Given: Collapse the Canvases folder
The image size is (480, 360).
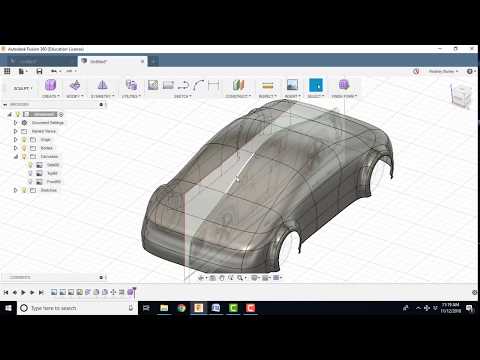Looking at the screenshot, I should point(16,156).
